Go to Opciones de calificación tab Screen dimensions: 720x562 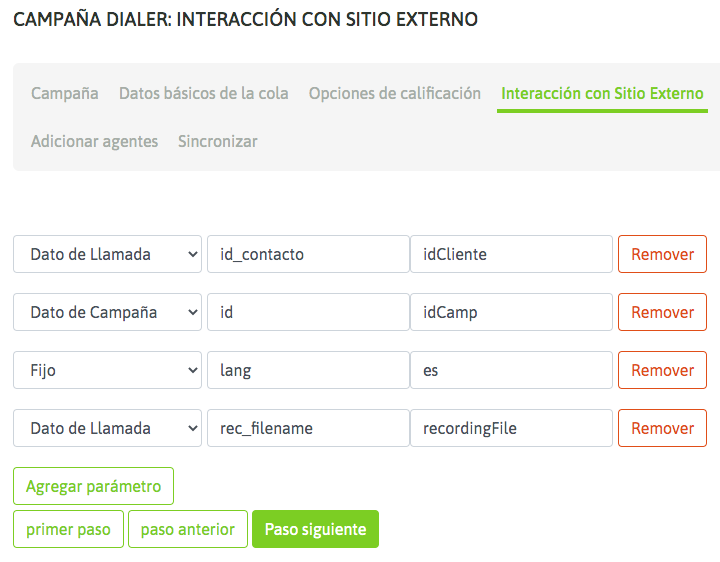click(395, 93)
